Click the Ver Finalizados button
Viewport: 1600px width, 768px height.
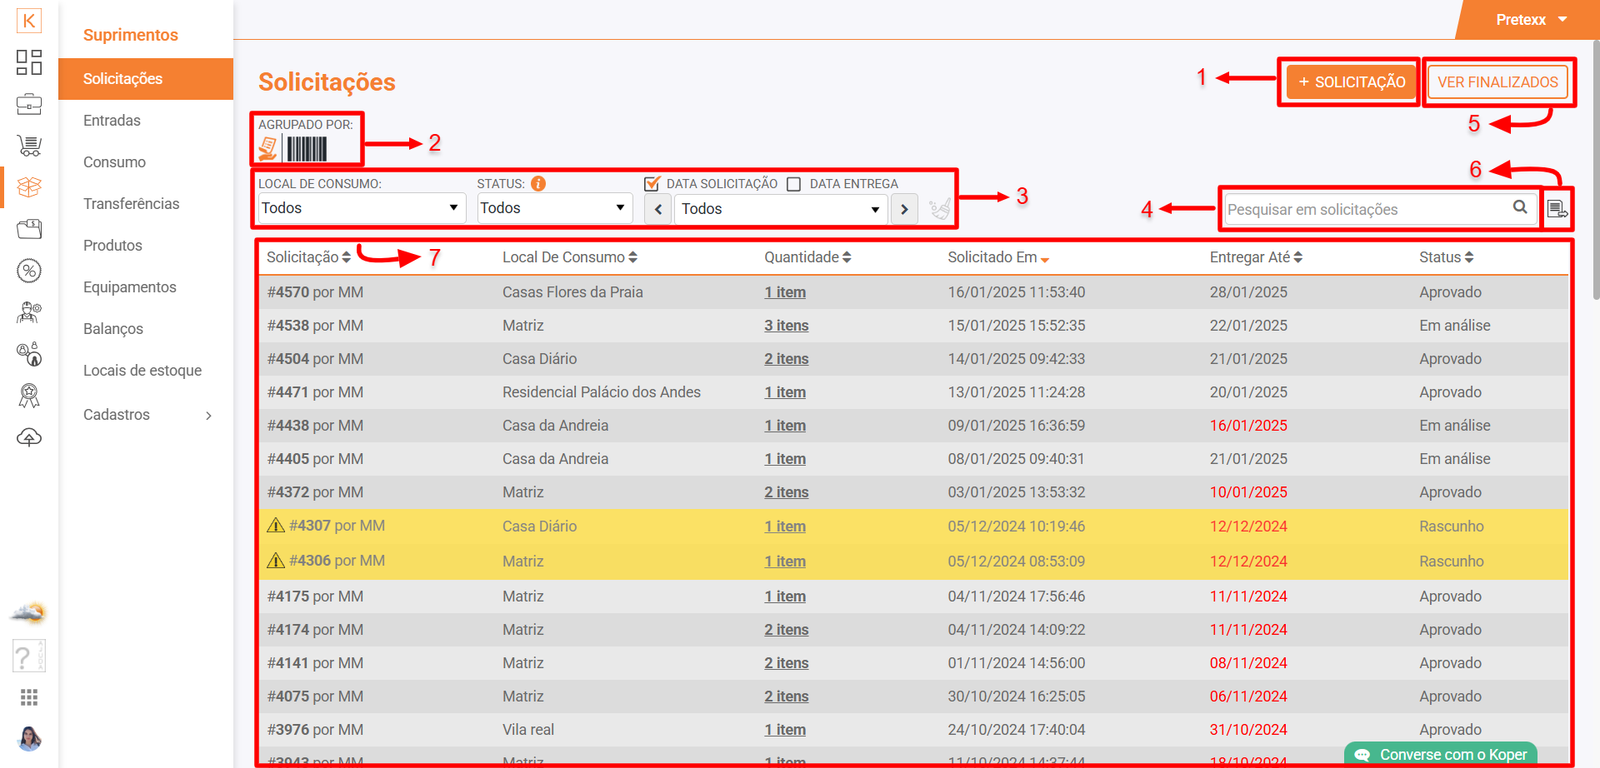coord(1497,82)
